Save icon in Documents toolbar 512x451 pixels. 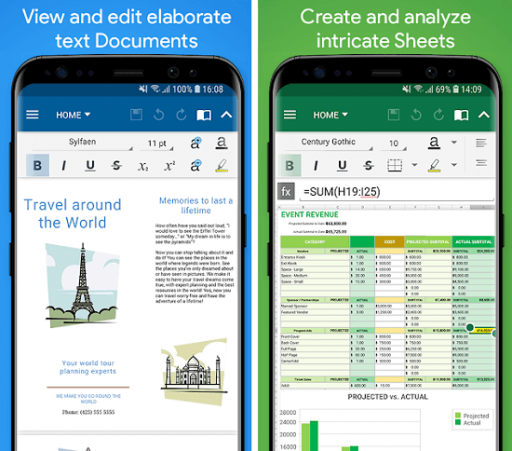136,115
